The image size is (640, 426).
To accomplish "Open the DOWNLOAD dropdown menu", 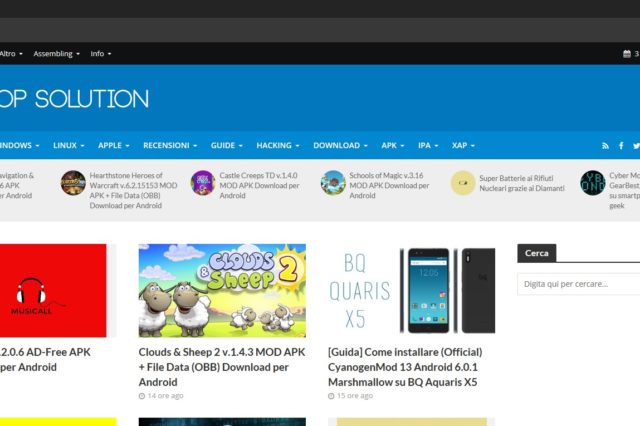I will click(x=340, y=145).
